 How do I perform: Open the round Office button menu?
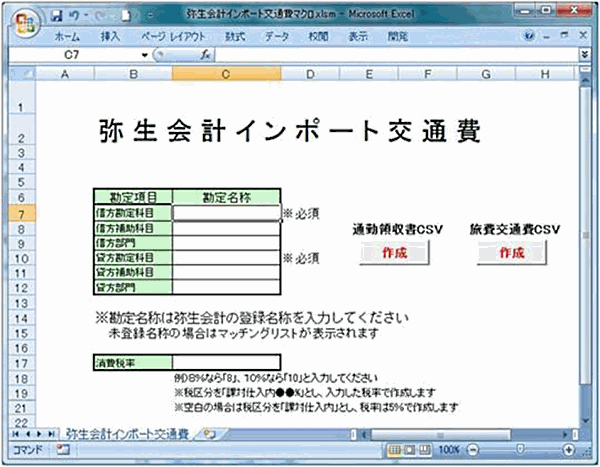[x=24, y=23]
